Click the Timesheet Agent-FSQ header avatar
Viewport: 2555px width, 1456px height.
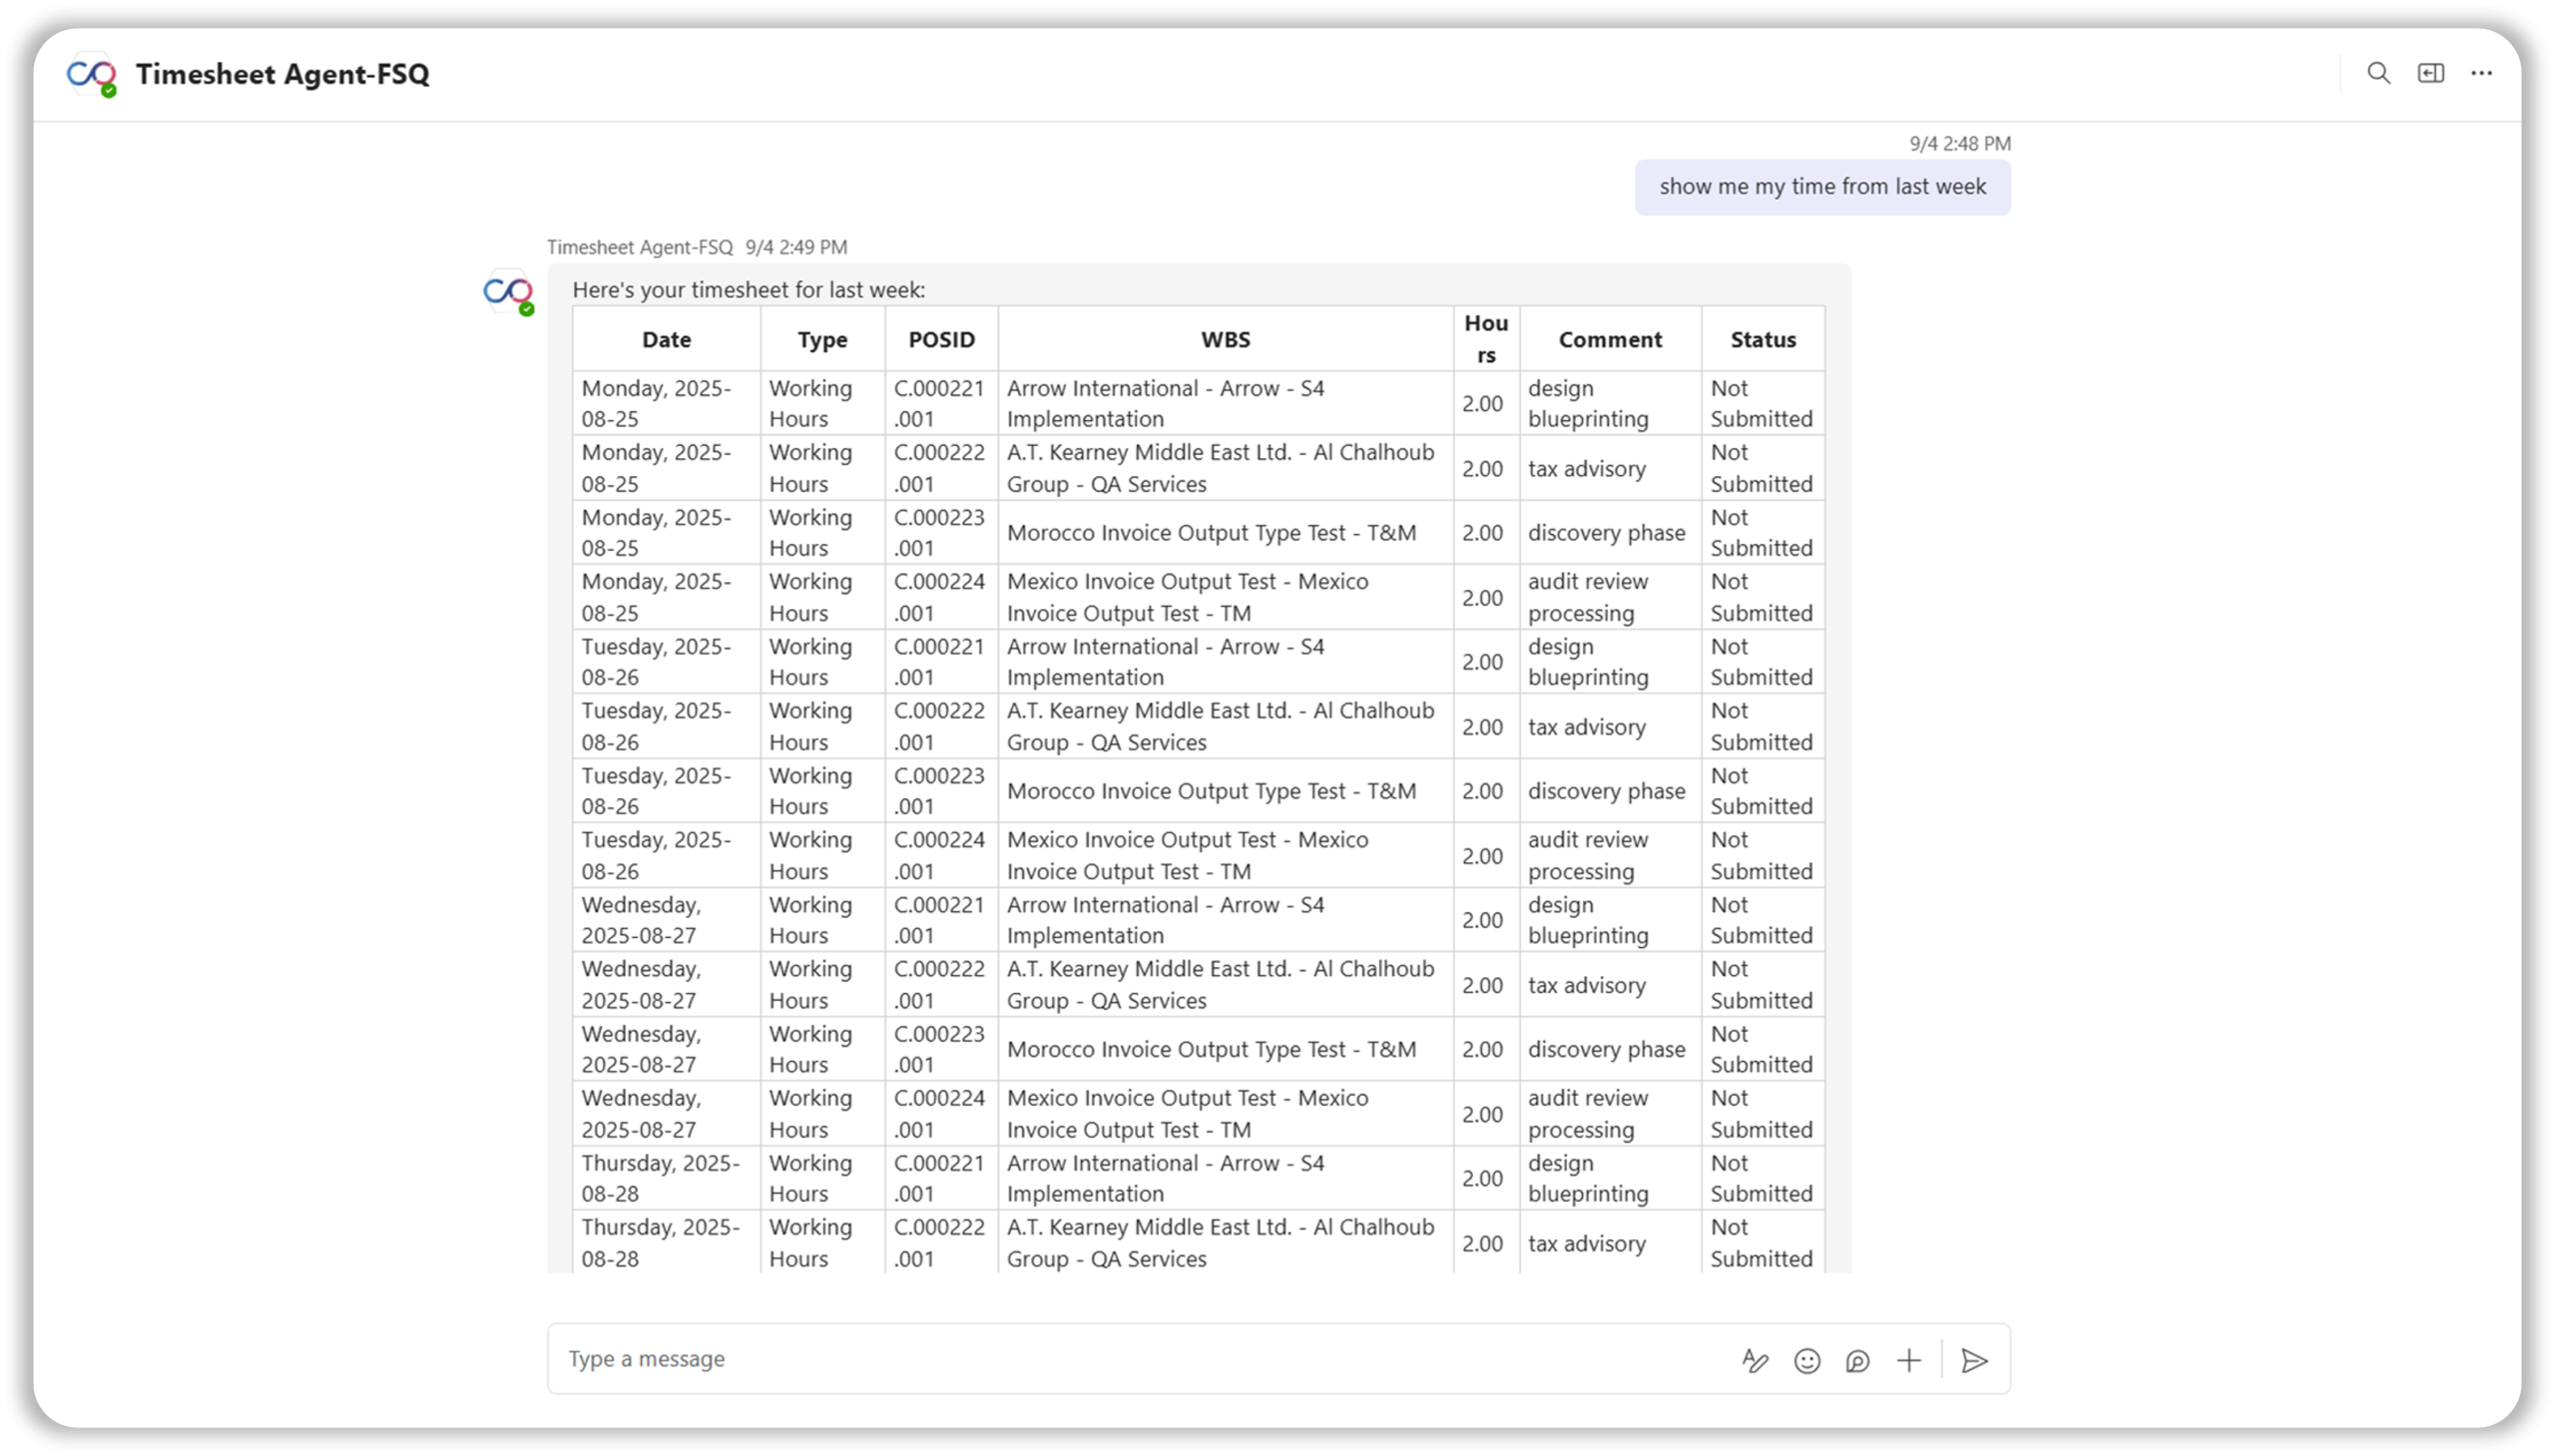coord(91,74)
